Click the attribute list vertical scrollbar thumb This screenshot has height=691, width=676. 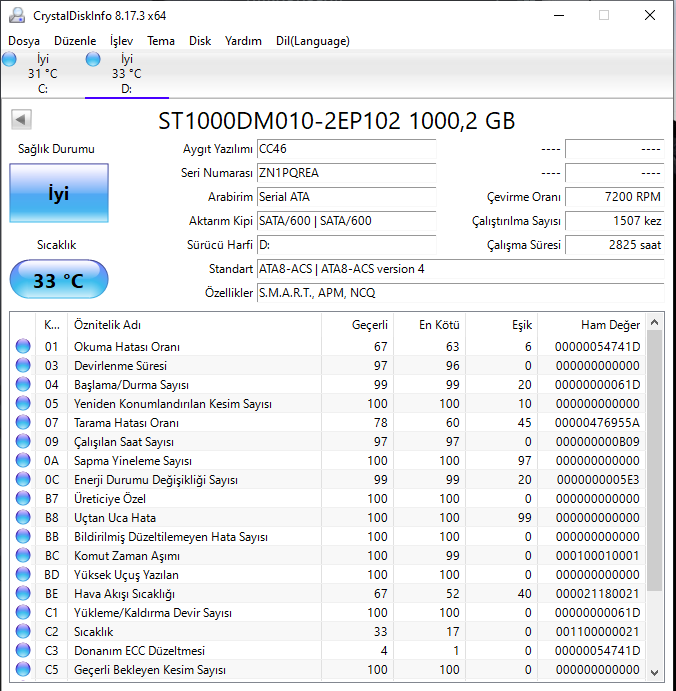654,461
